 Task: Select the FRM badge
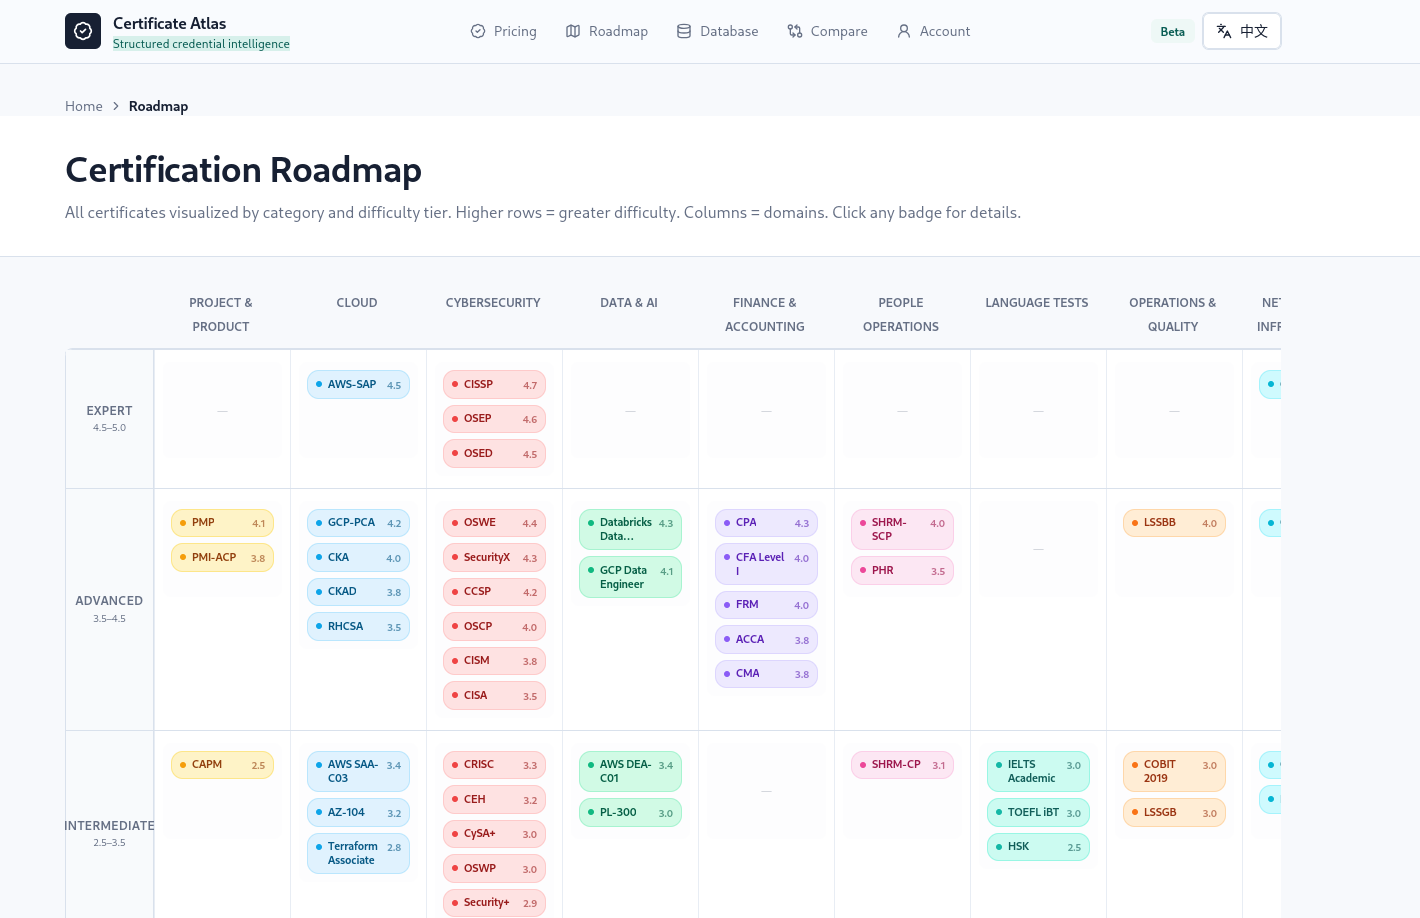[766, 605]
